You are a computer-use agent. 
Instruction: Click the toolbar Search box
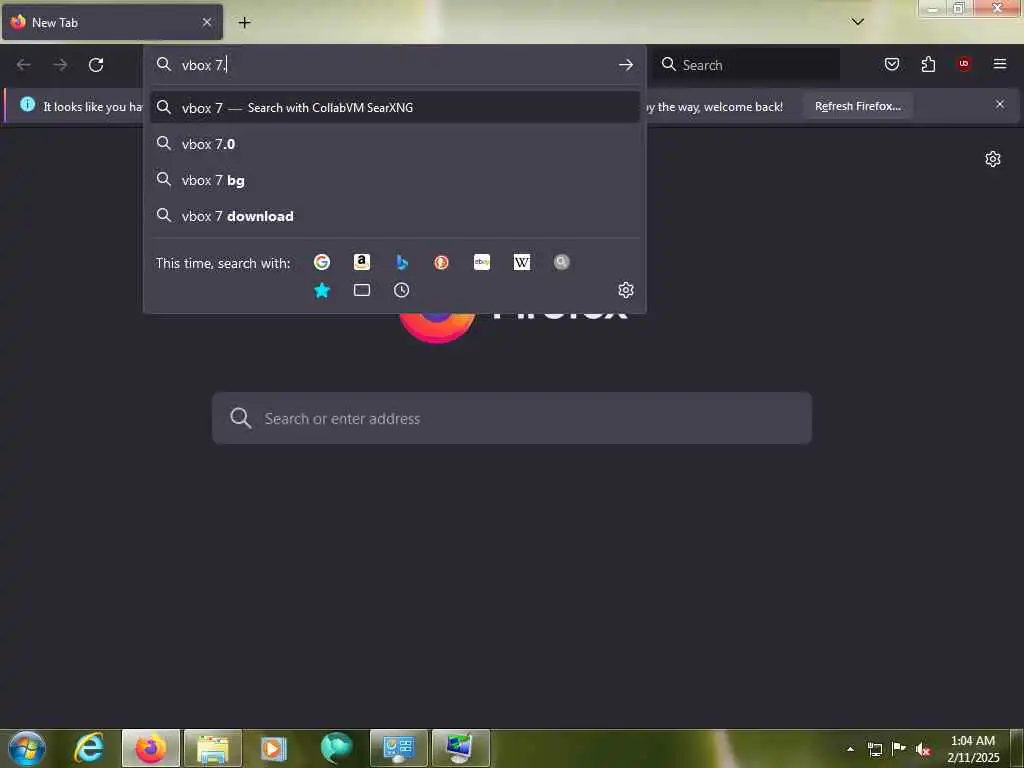click(747, 65)
